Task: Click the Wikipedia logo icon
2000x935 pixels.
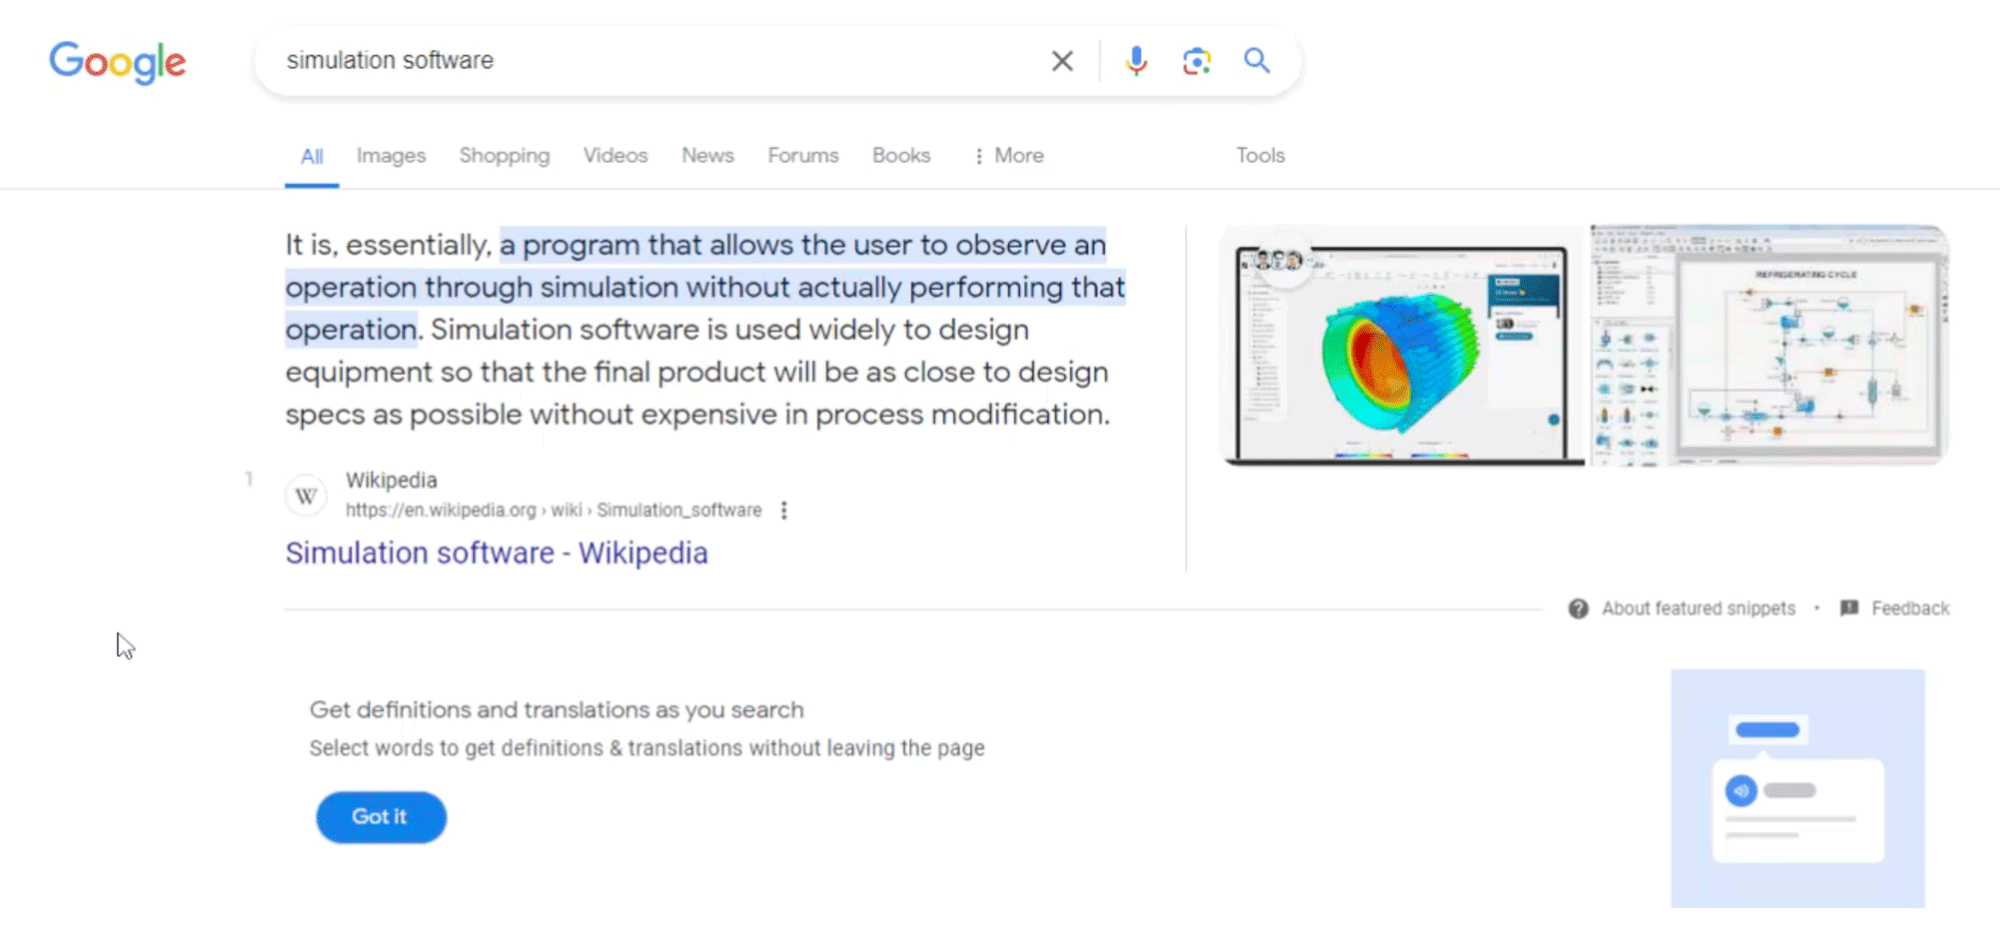Action: [x=305, y=495]
